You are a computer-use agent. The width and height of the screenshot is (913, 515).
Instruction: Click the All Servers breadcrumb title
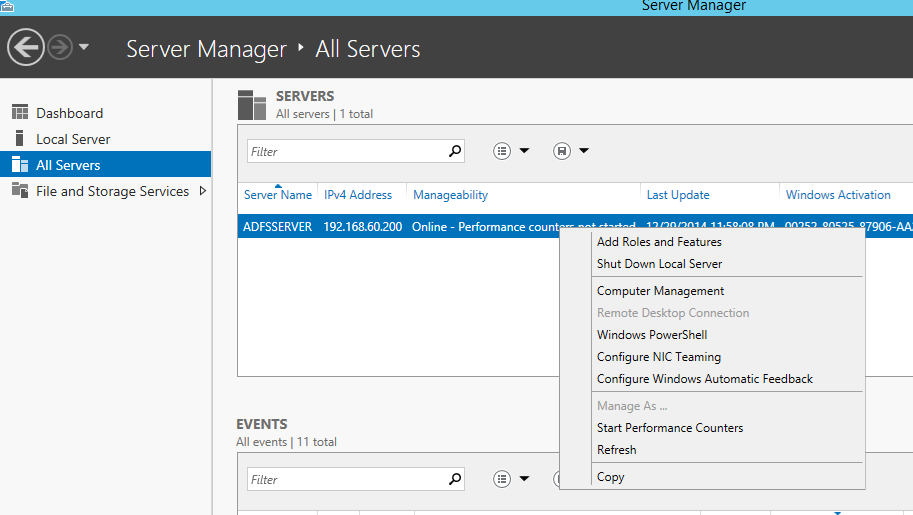(367, 49)
